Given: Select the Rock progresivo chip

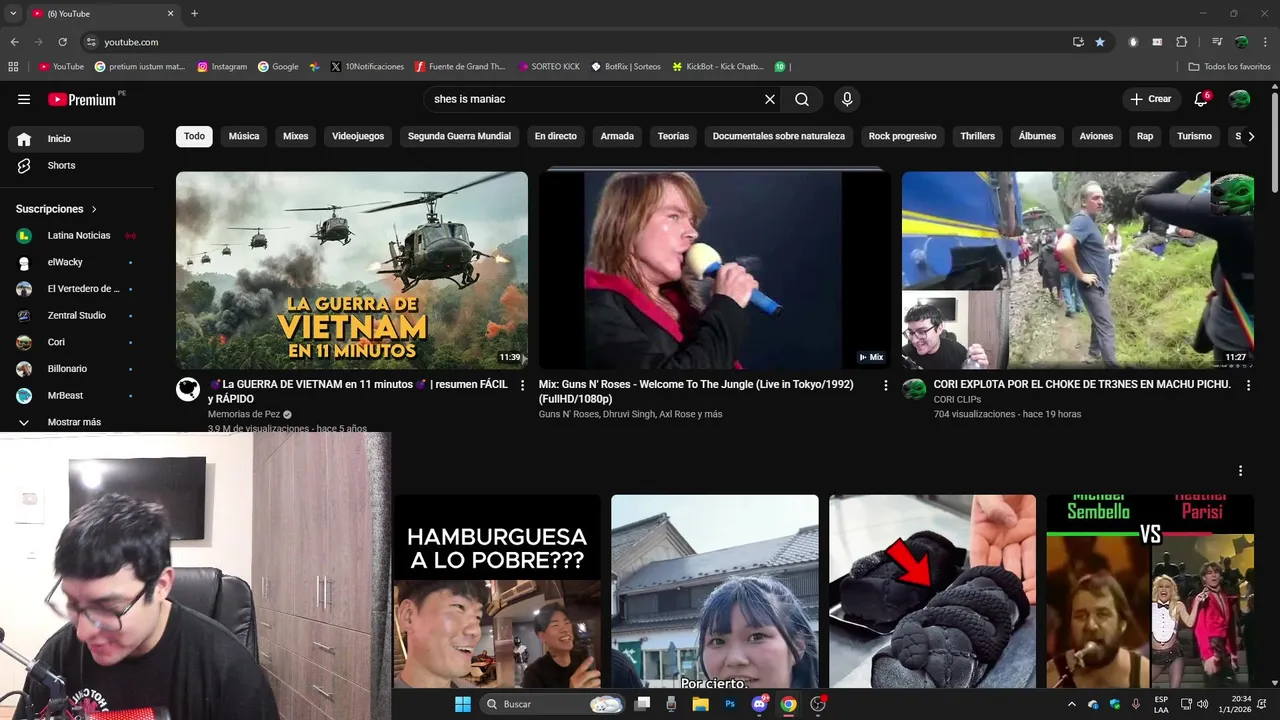Looking at the screenshot, I should [x=902, y=136].
